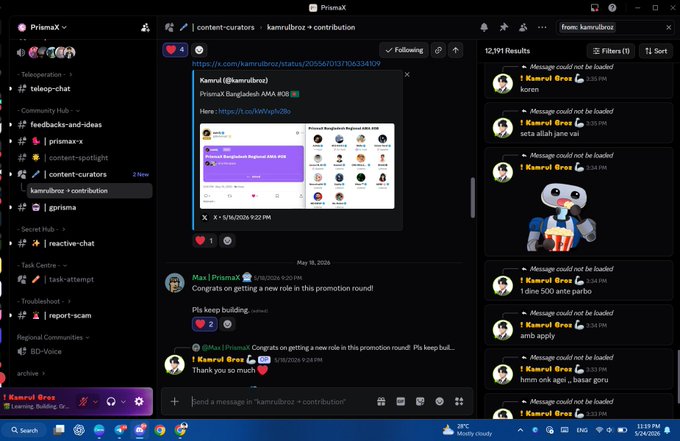Show member list icon in header
This screenshot has width=680, height=441.
pyautogui.click(x=523, y=27)
